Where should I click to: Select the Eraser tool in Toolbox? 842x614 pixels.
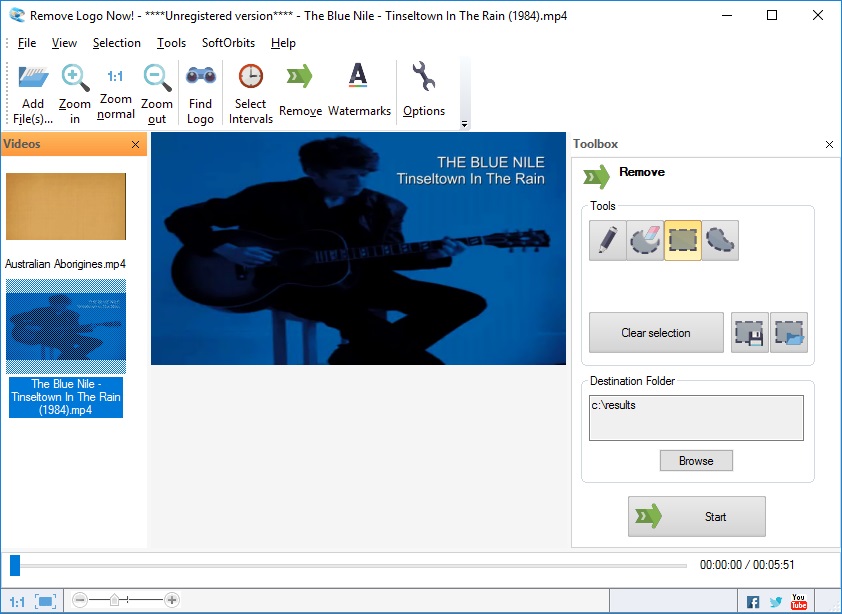tap(645, 240)
